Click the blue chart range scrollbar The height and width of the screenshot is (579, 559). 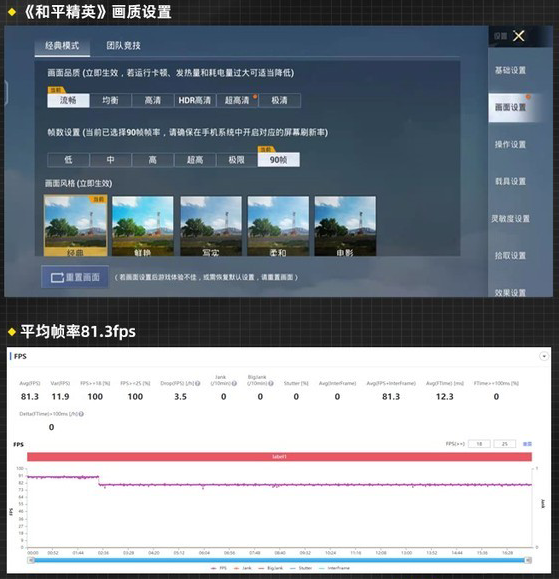[280, 560]
